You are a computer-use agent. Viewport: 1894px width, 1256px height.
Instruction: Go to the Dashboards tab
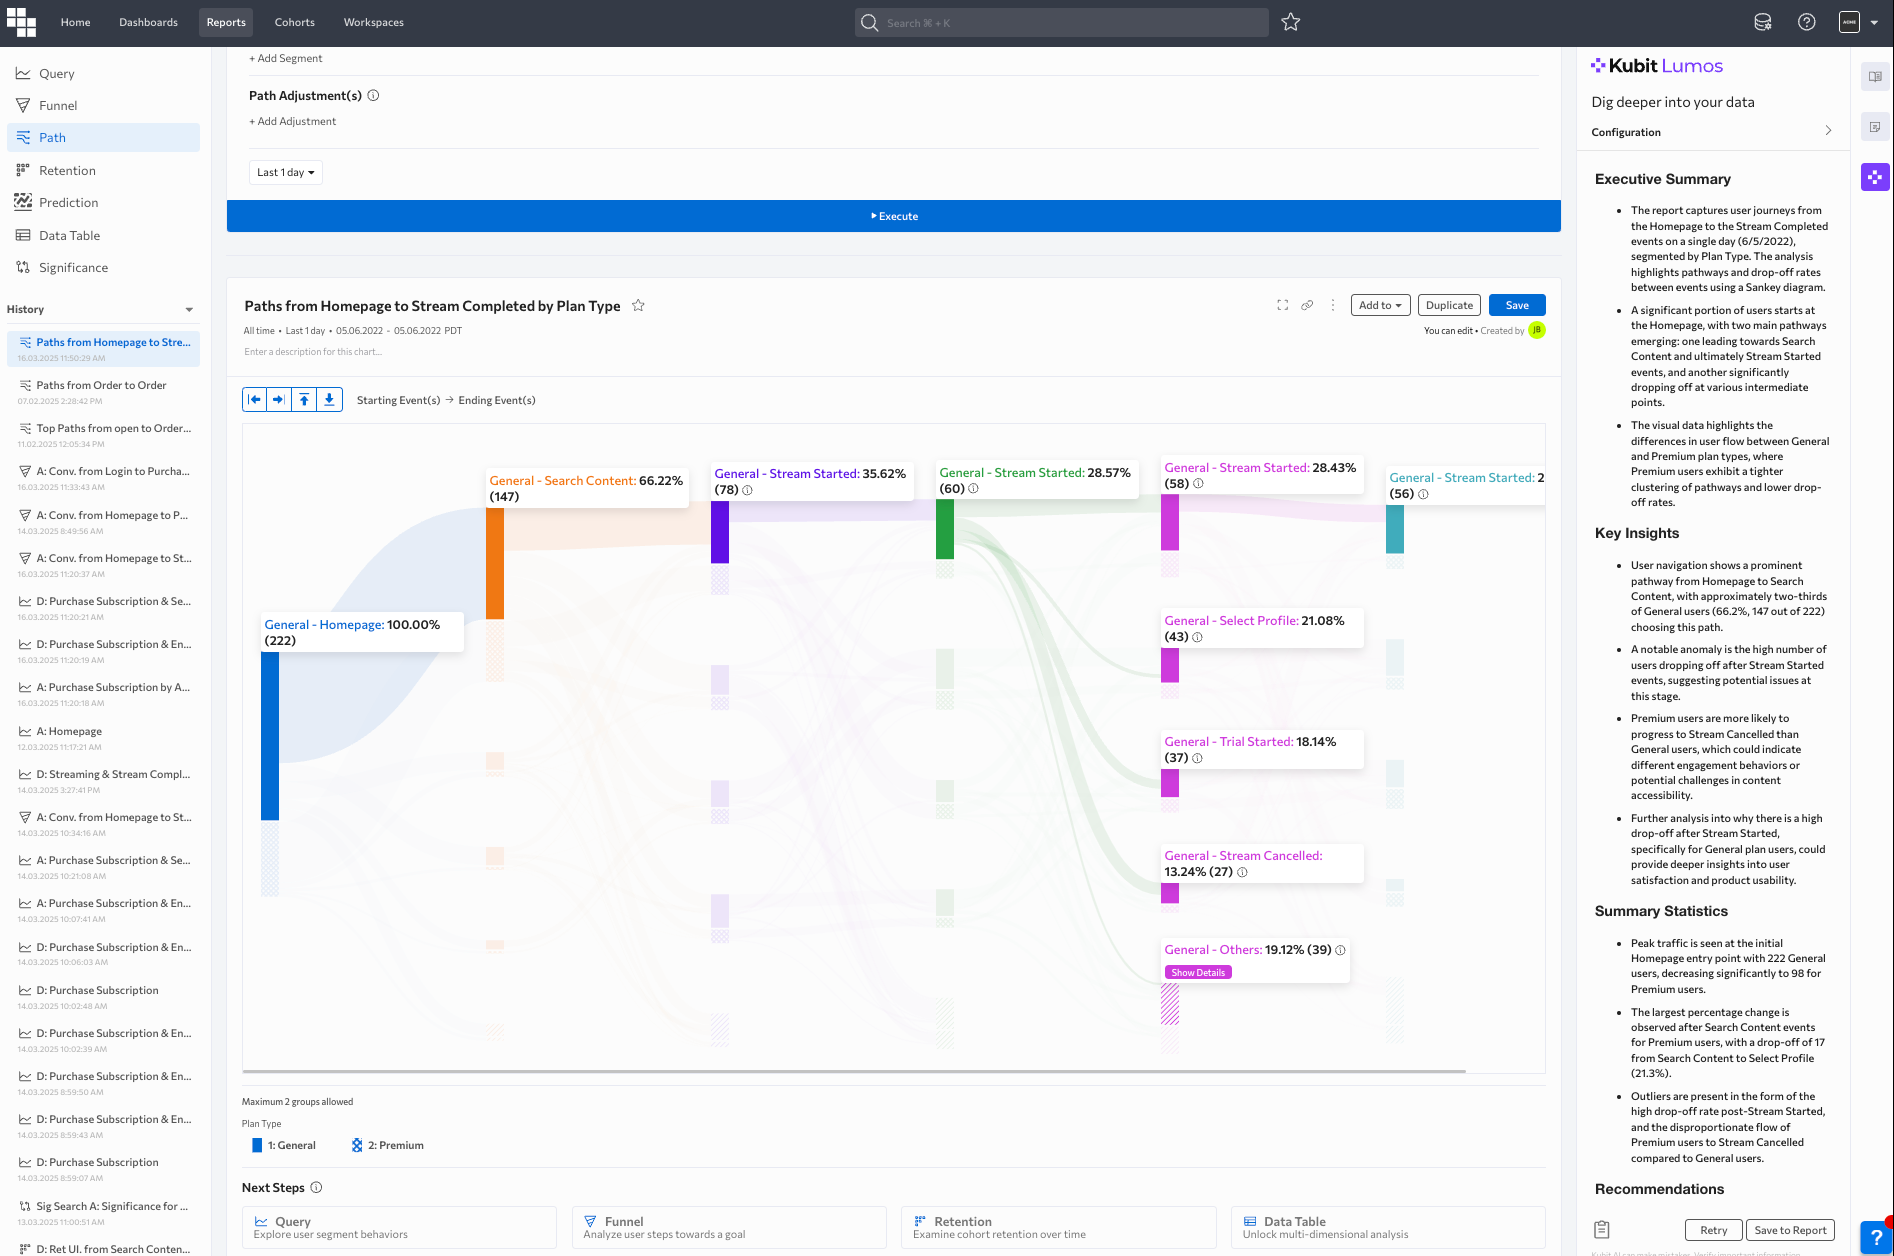point(148,22)
